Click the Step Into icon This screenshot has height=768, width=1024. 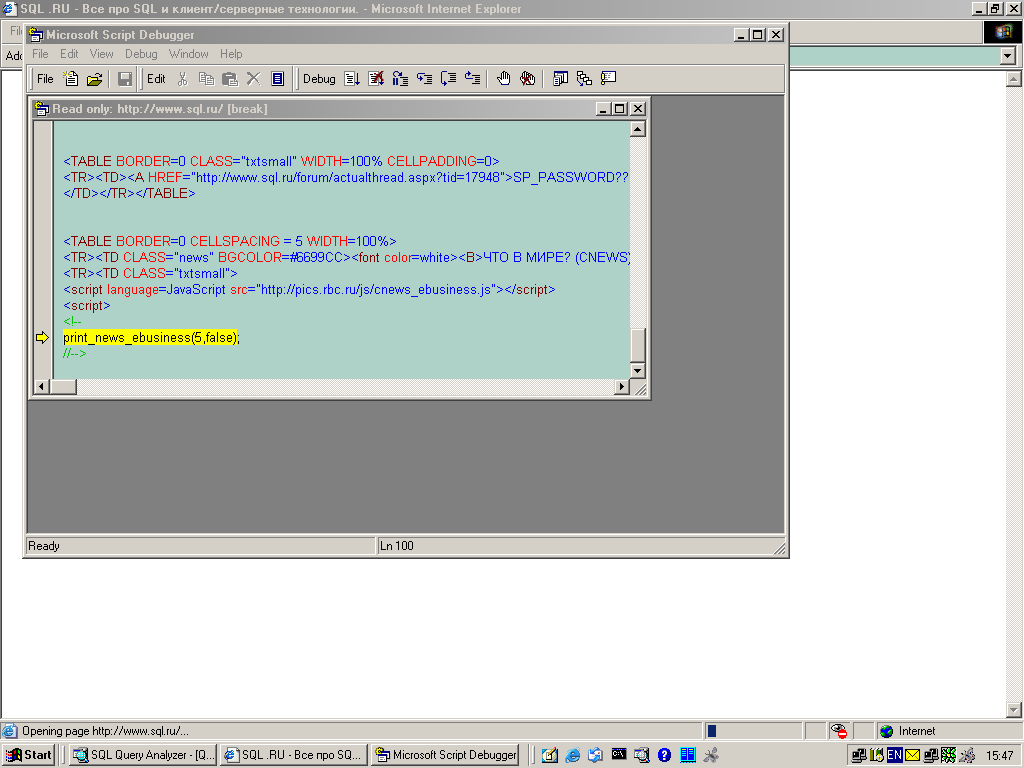click(424, 79)
